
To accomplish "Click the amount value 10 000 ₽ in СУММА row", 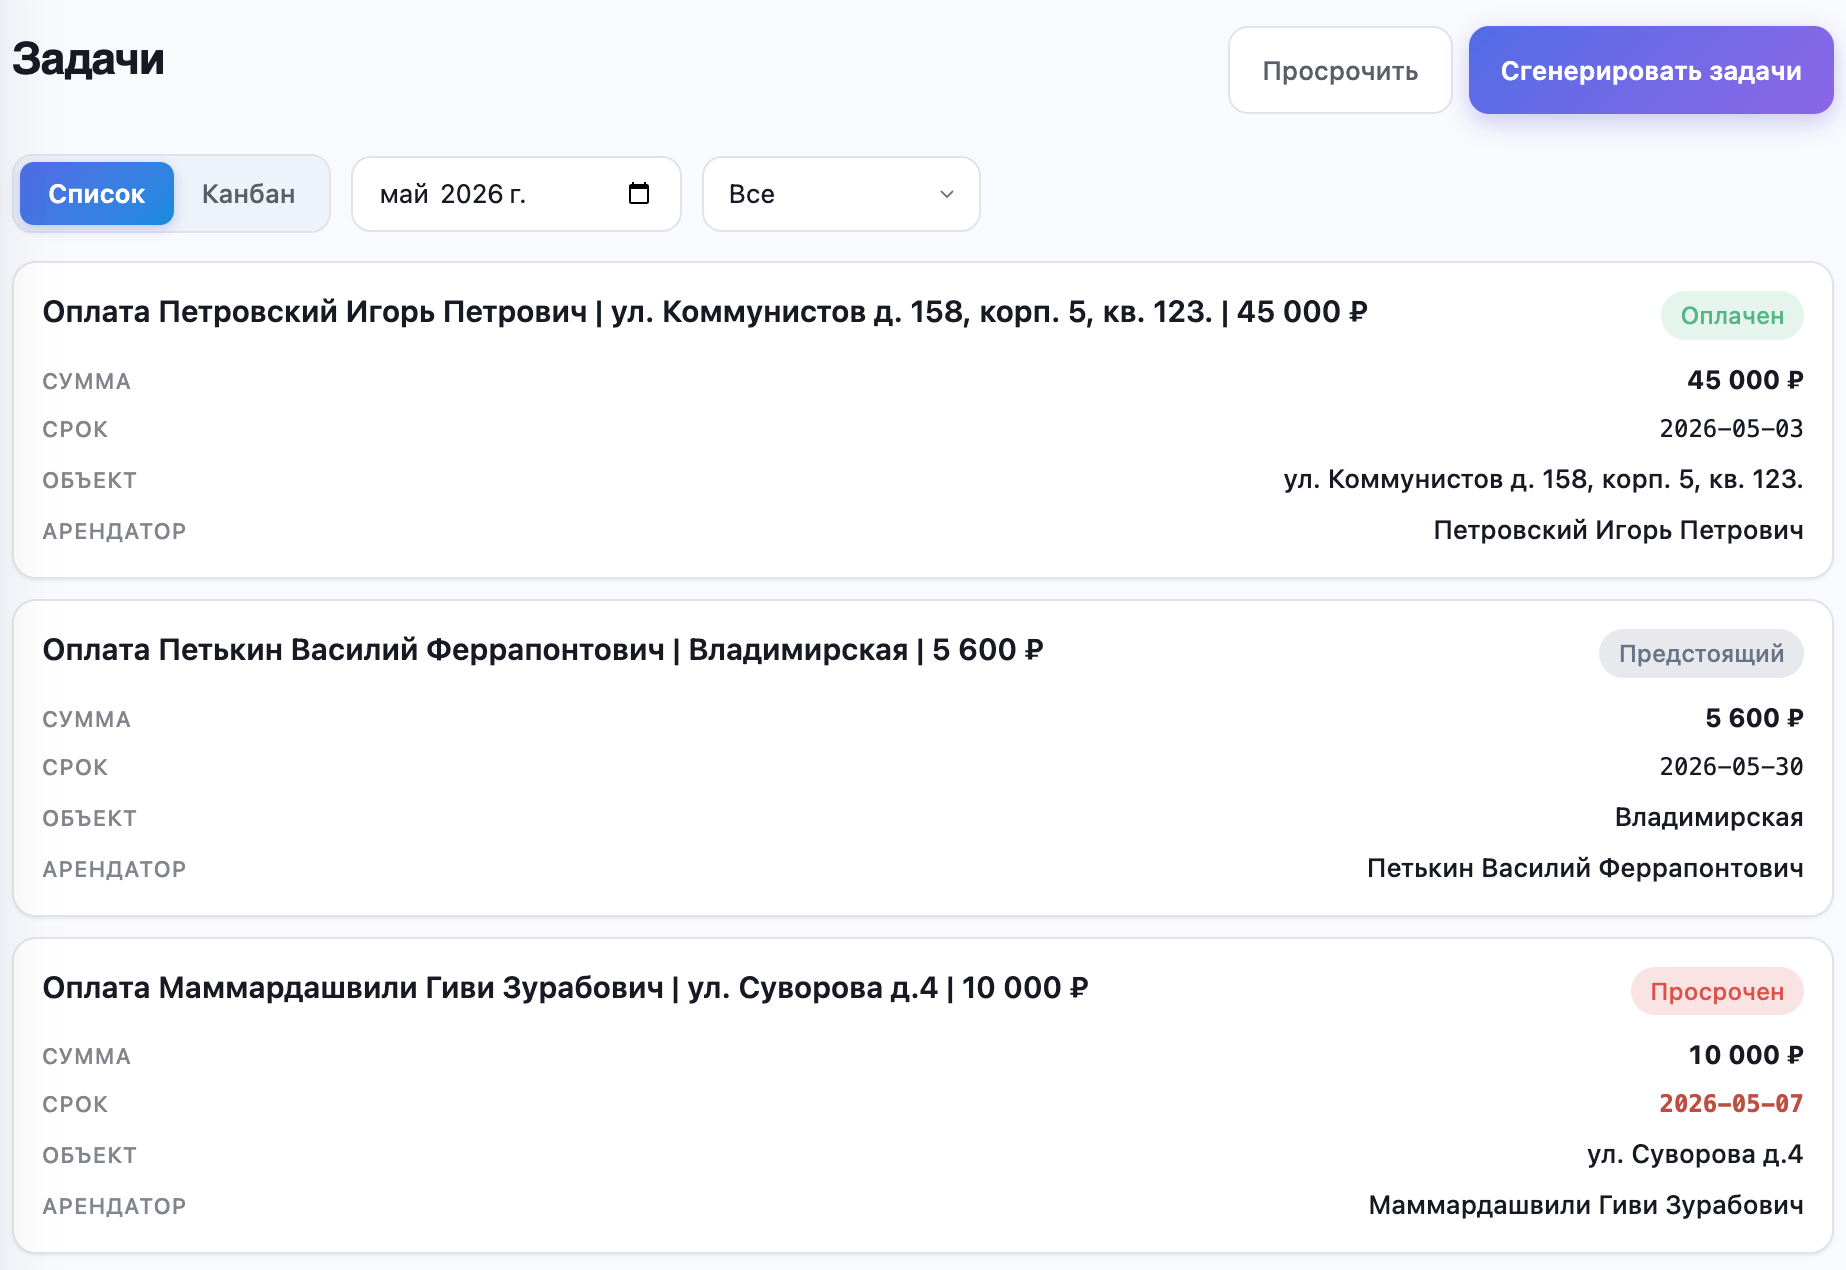I will [x=1746, y=1055].
